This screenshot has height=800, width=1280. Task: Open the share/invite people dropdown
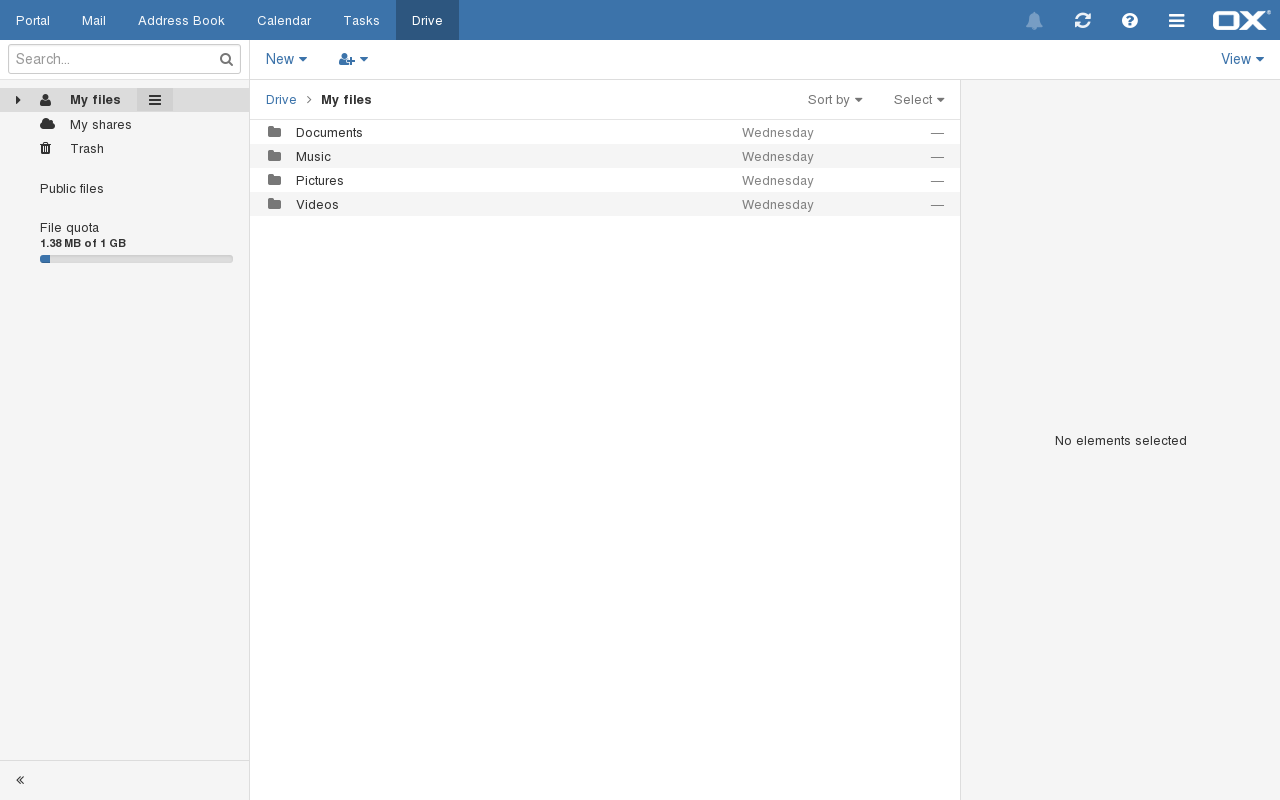coord(353,60)
